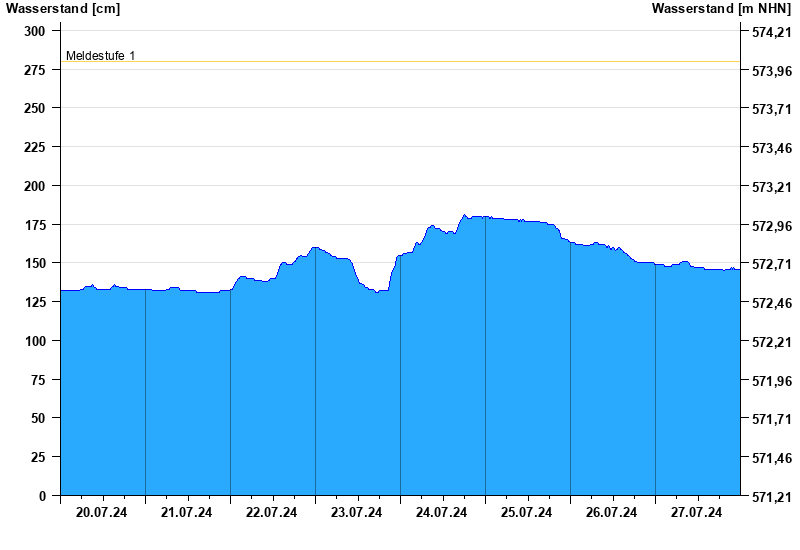
Task: Select the 23.07.24 date label
Action: 357,513
